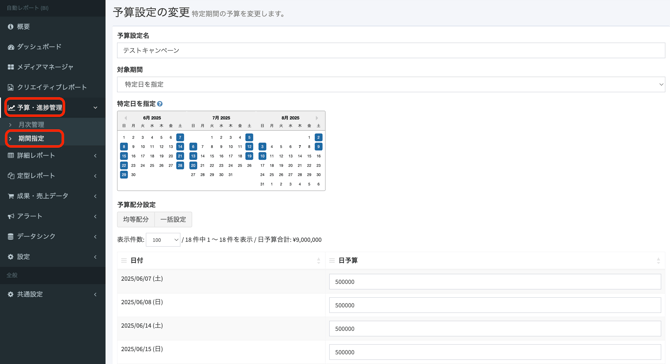The width and height of the screenshot is (670, 364).
Task: Click the 2025/06/08 (日) date cell
Action: 221,305
